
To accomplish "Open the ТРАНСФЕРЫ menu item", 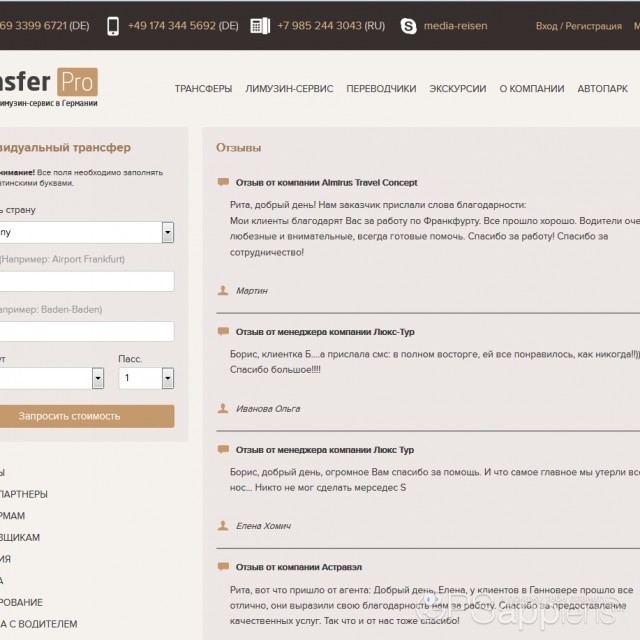I will click(203, 89).
